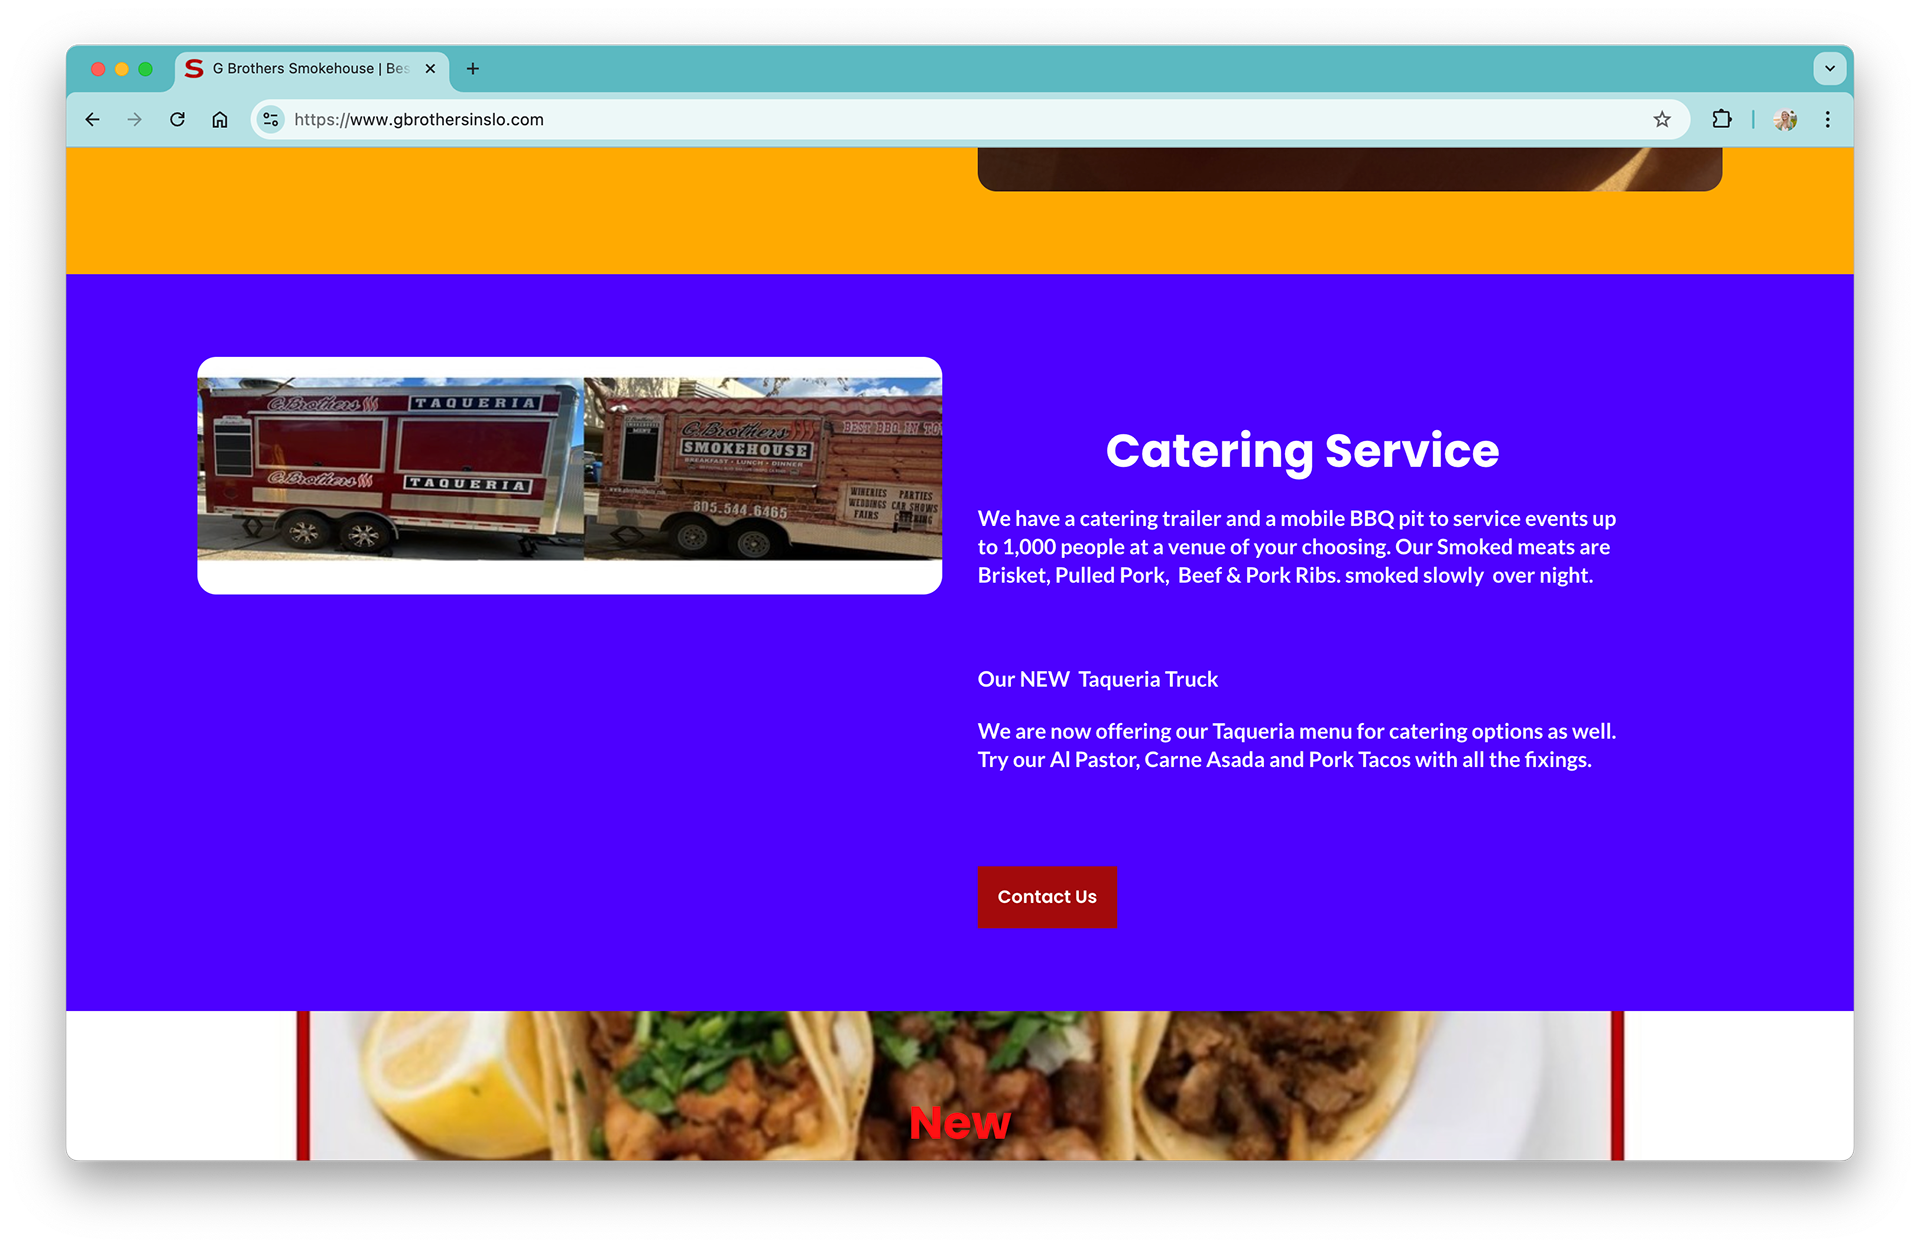
Task: Click the Our NEW Taqueria Truck text
Action: (x=1097, y=680)
